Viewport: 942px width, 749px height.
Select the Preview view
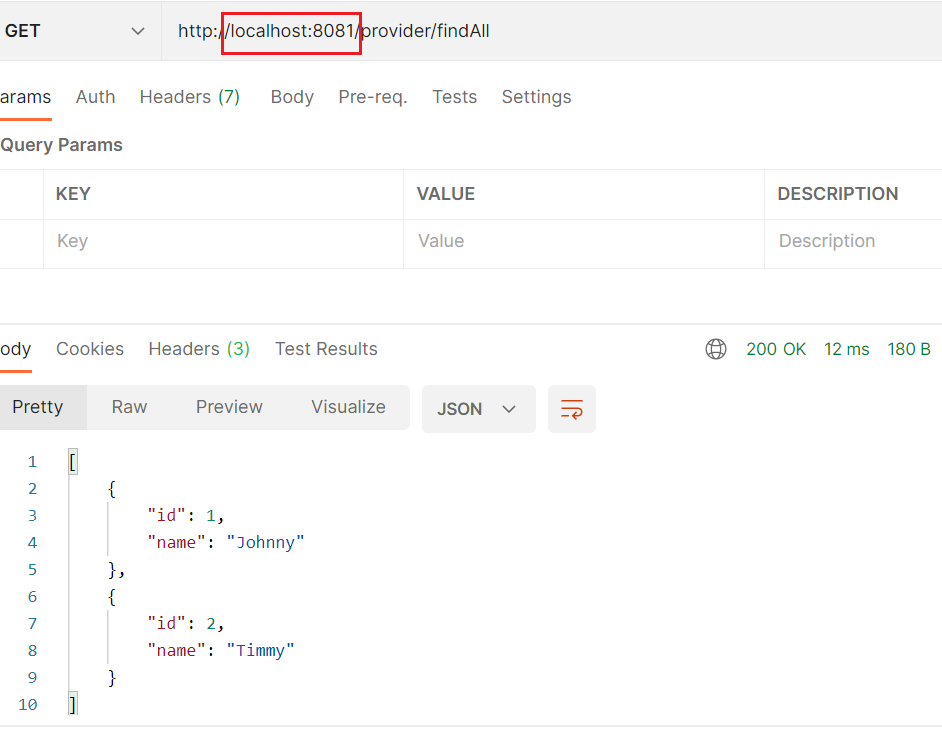point(229,407)
